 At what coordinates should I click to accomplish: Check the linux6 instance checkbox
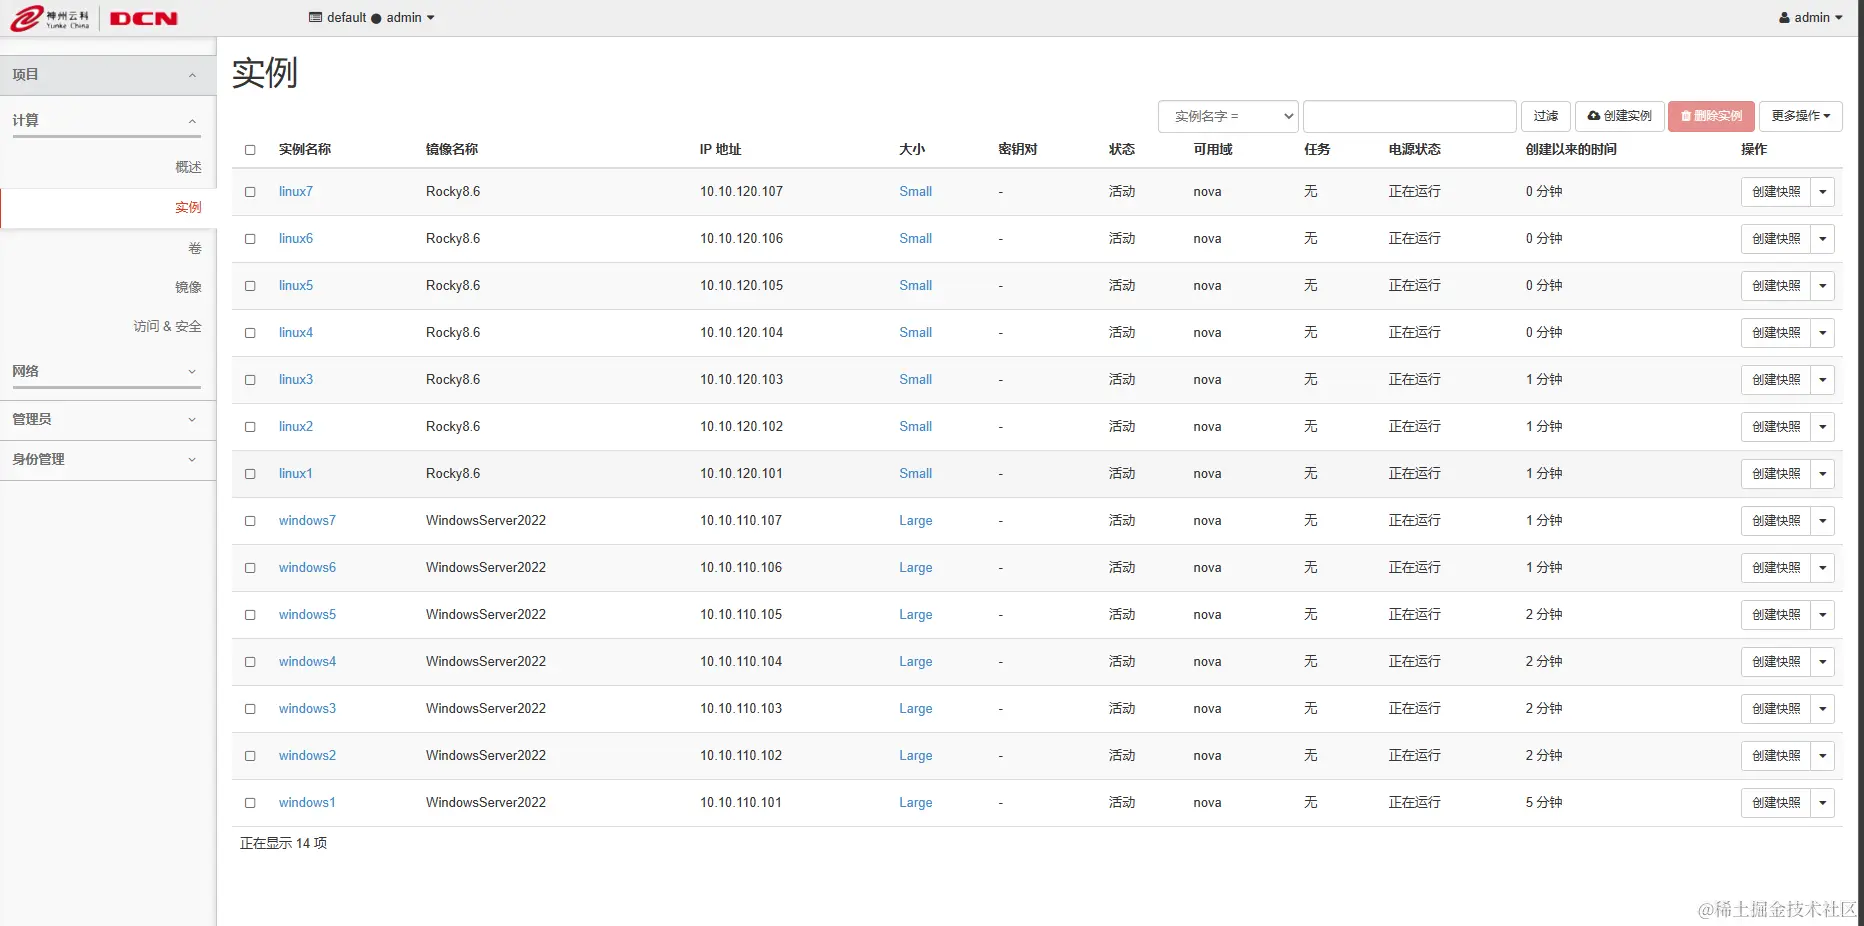point(250,239)
